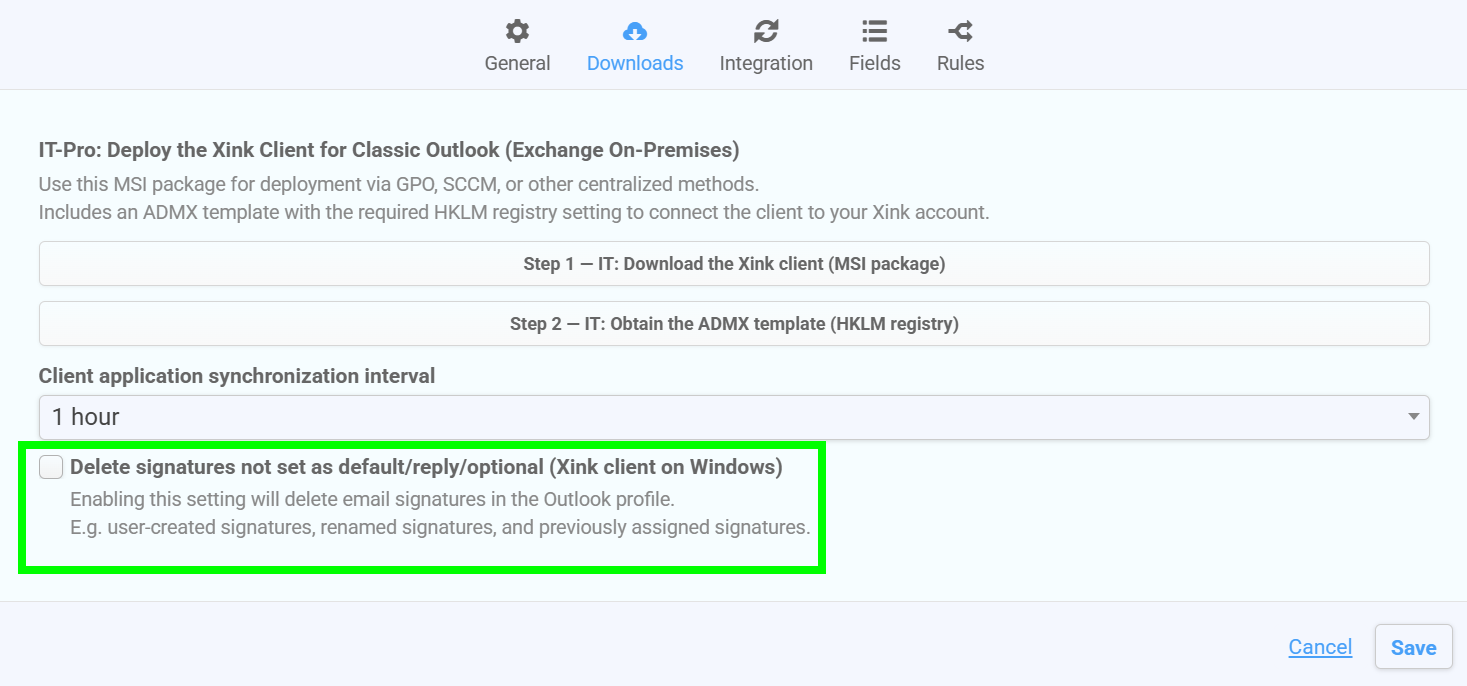
Task: Enable Delete signatures not set as default checkbox
Action: (51, 467)
